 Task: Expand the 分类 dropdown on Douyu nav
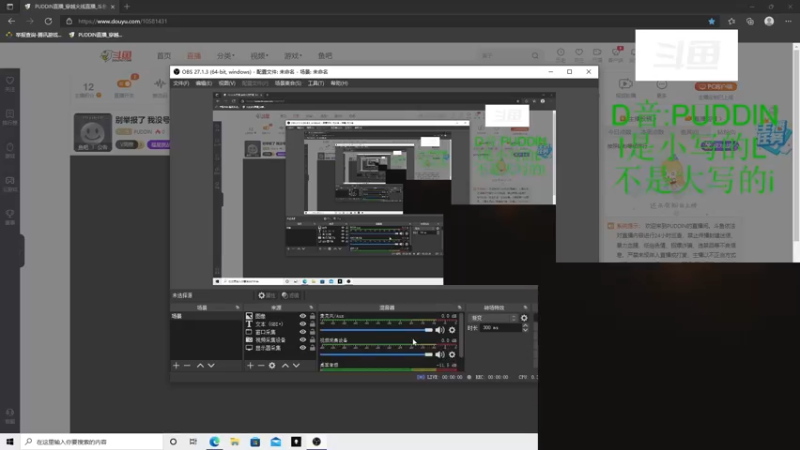225,56
